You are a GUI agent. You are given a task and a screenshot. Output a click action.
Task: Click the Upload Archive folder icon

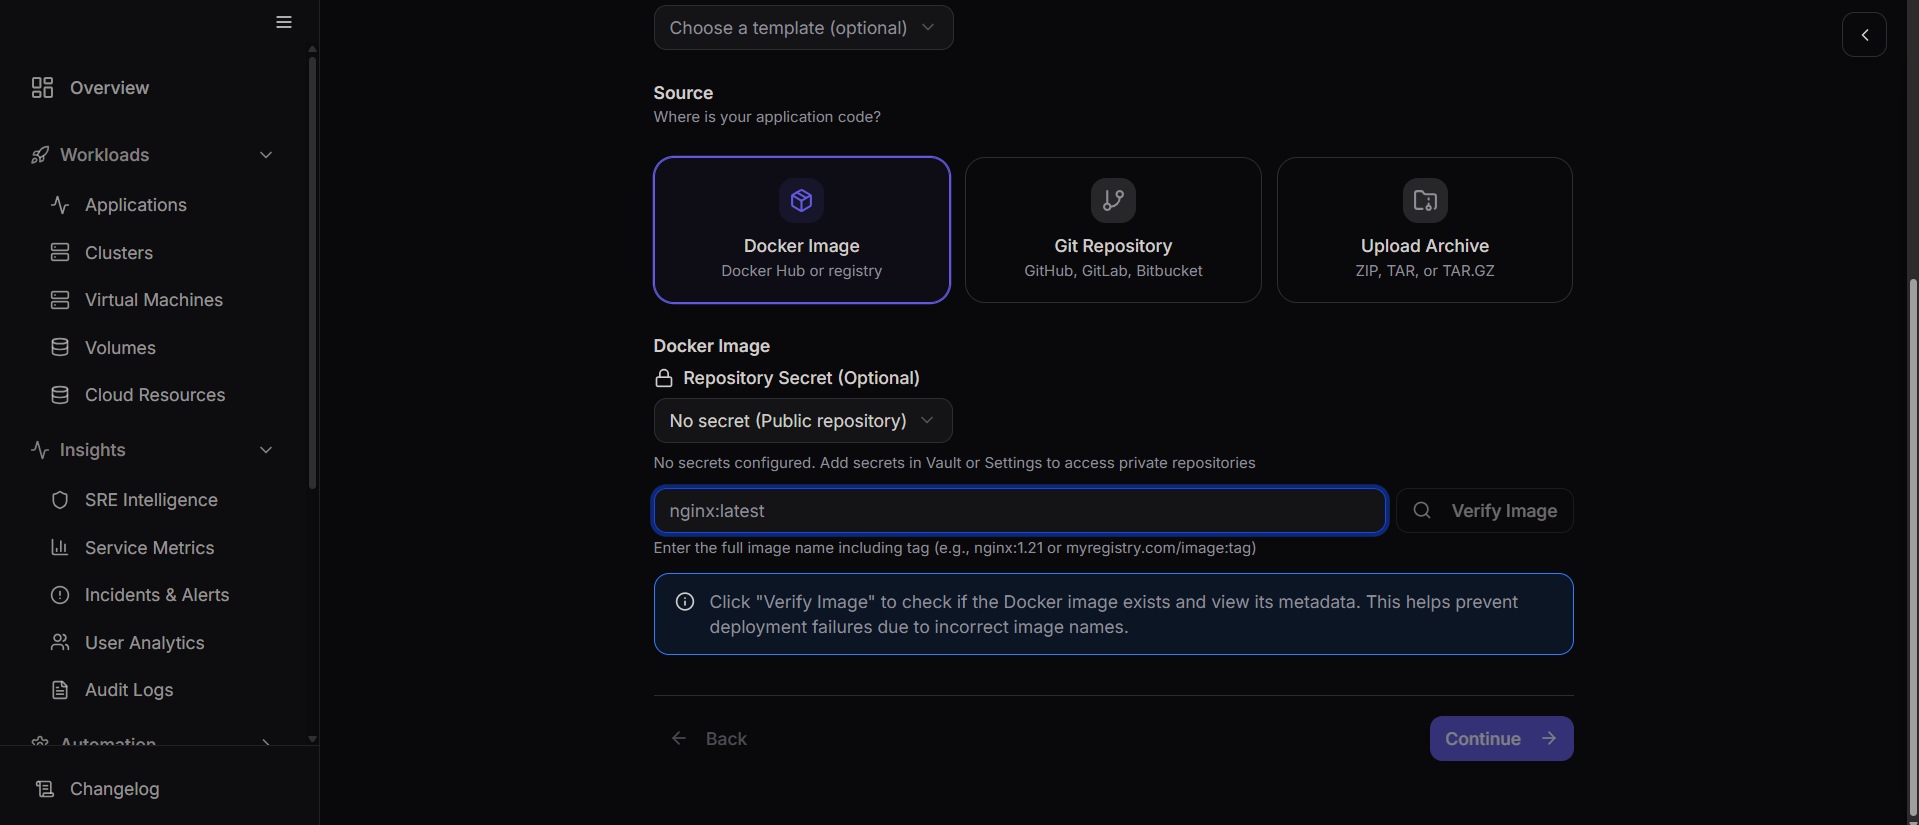(x=1424, y=201)
